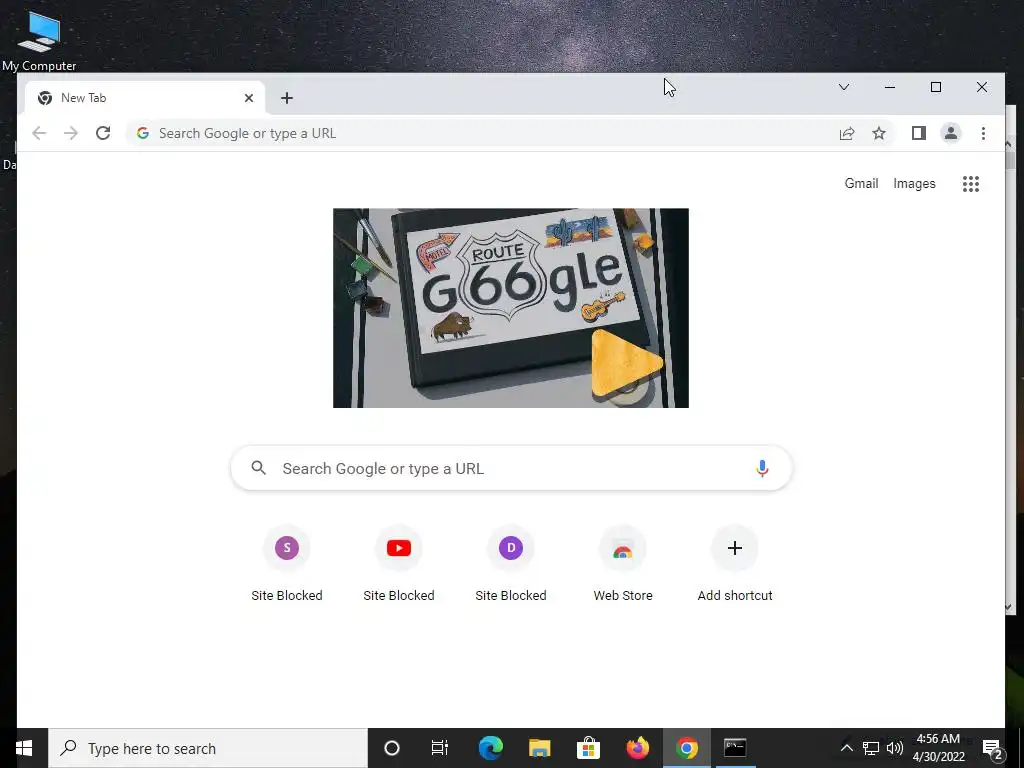Click the magnifier icon in the search box
The width and height of the screenshot is (1024, 768).
pyautogui.click(x=259, y=468)
